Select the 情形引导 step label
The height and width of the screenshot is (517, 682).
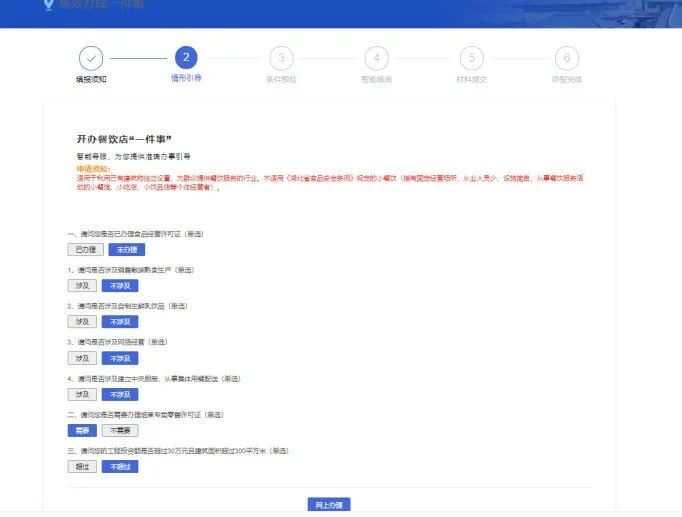186,78
